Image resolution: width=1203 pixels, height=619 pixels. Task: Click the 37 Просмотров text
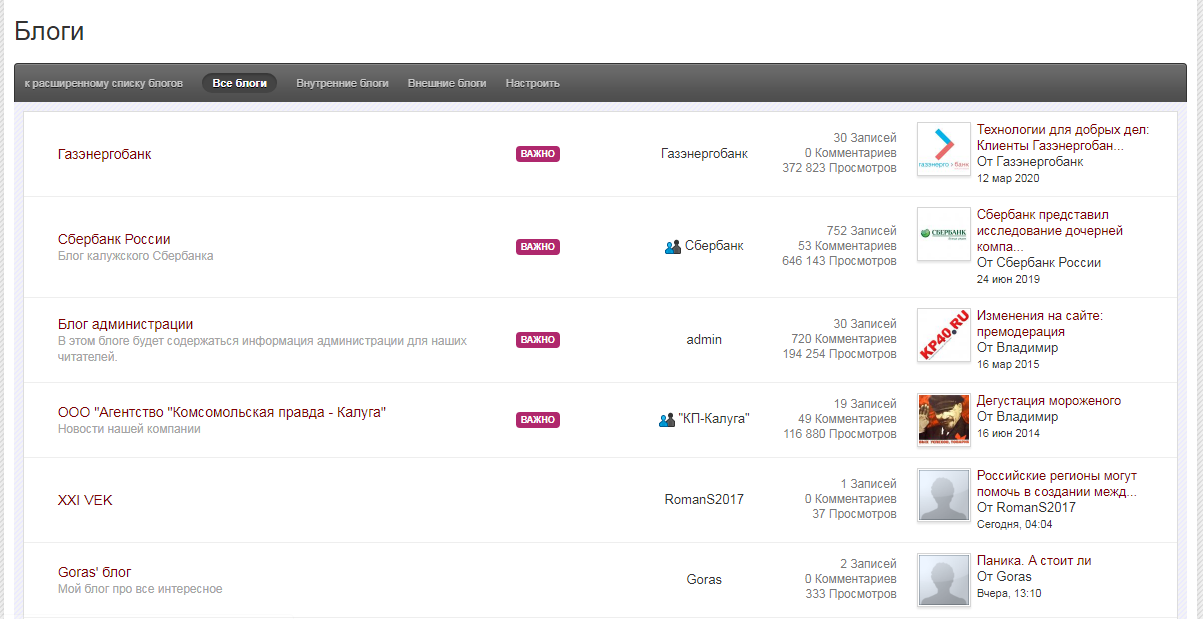coord(855,514)
